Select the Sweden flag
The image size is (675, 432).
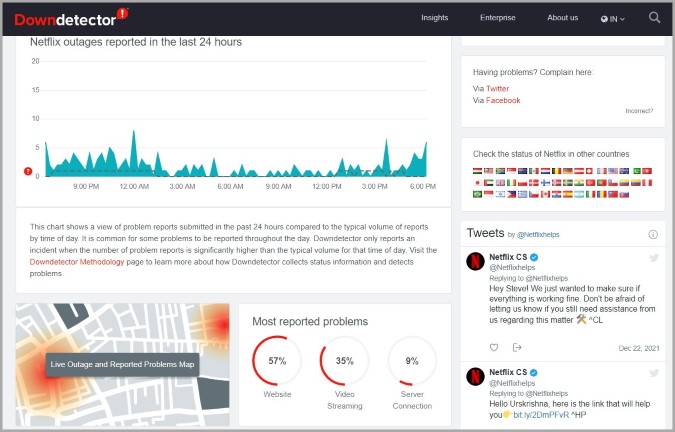point(568,183)
